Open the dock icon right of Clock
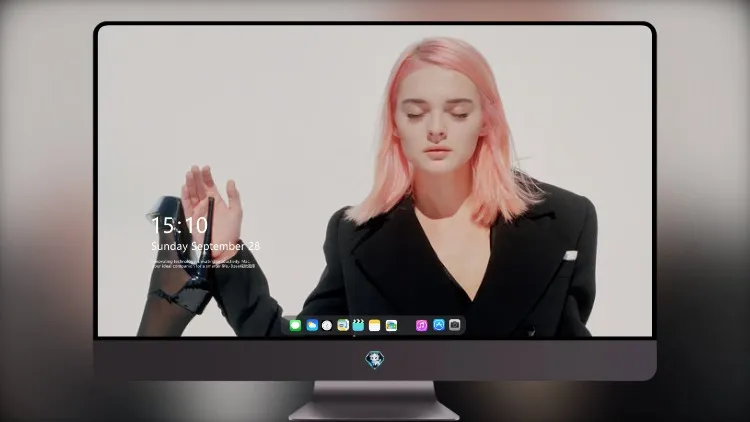The image size is (750, 422). (343, 325)
